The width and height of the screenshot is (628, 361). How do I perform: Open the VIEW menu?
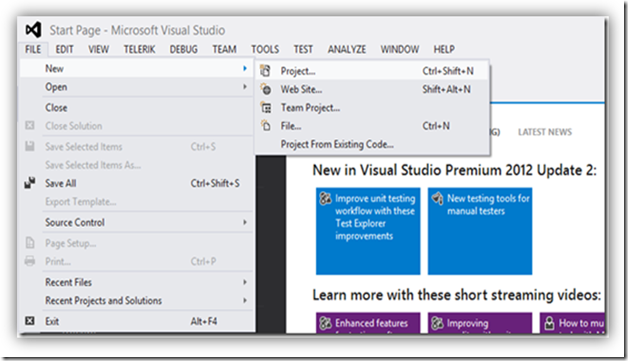[99, 49]
